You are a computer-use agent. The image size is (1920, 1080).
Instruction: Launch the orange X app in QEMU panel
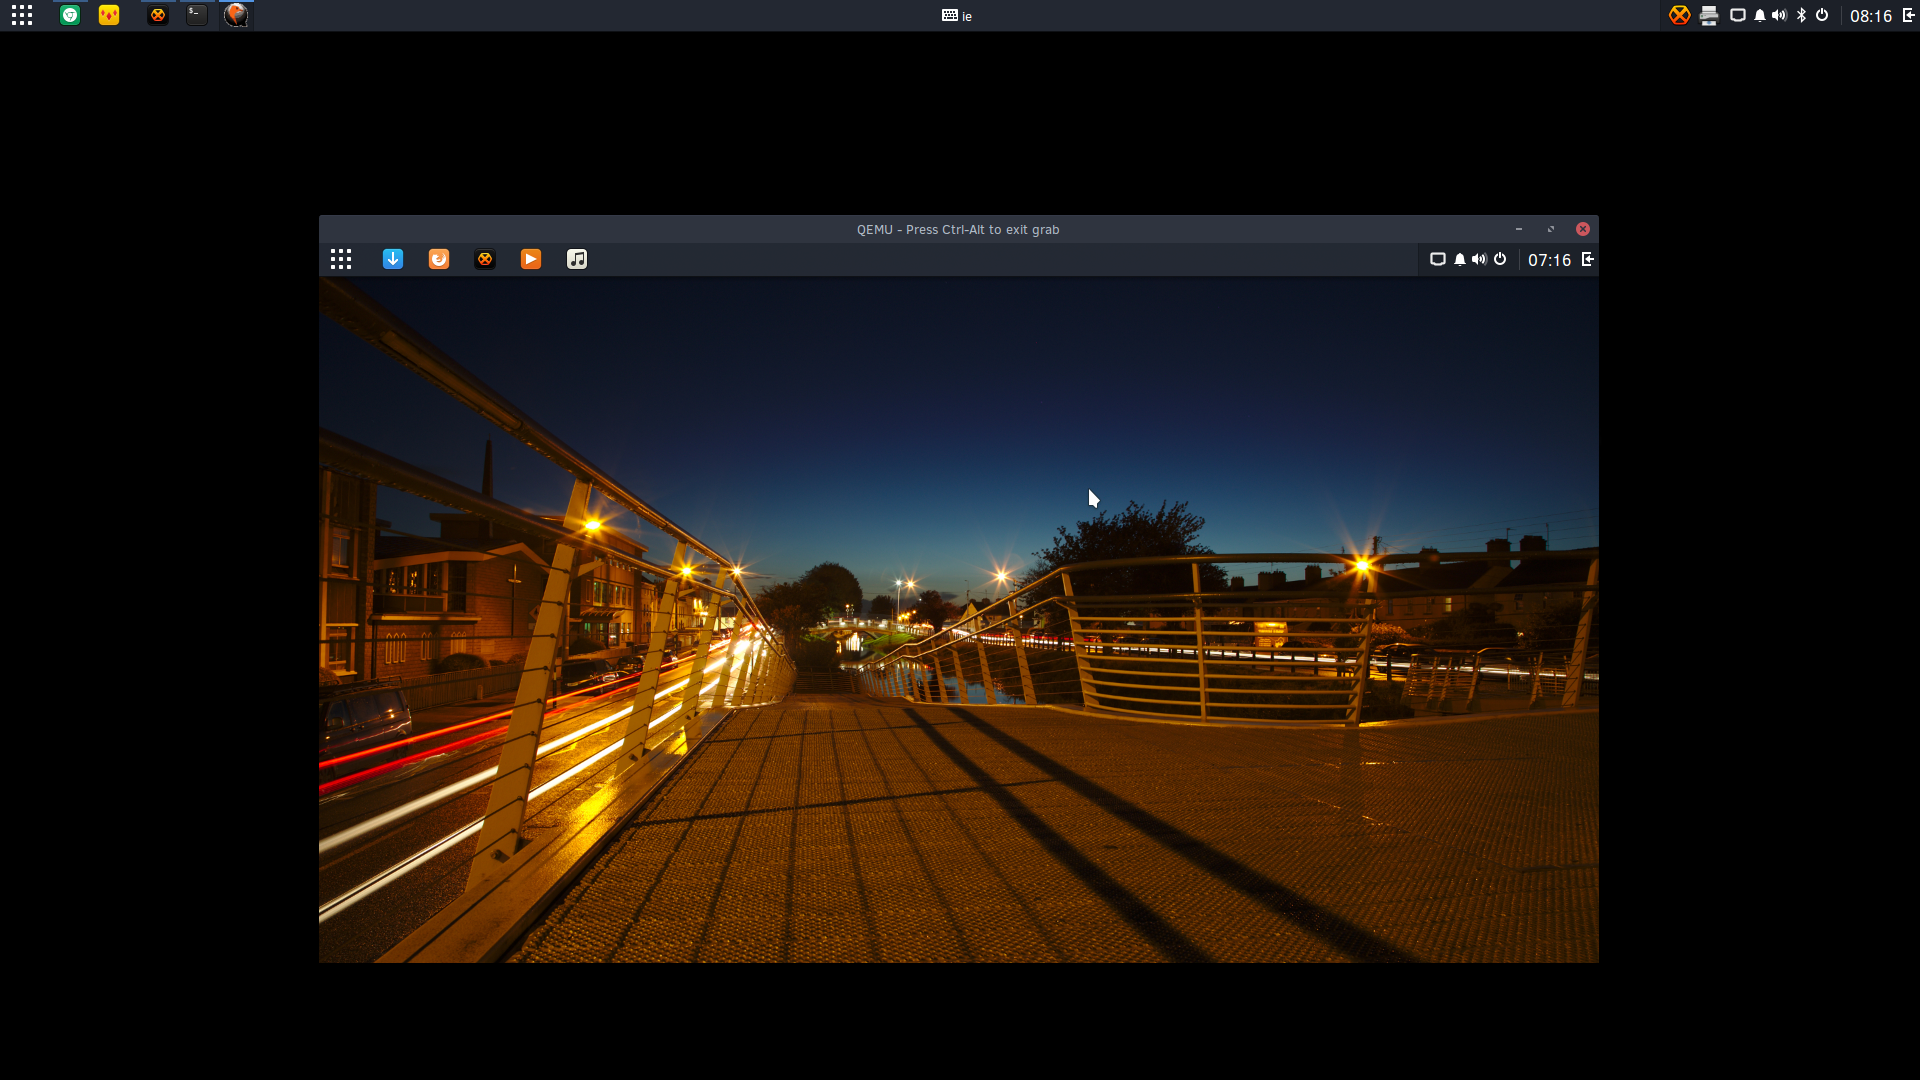(x=485, y=259)
